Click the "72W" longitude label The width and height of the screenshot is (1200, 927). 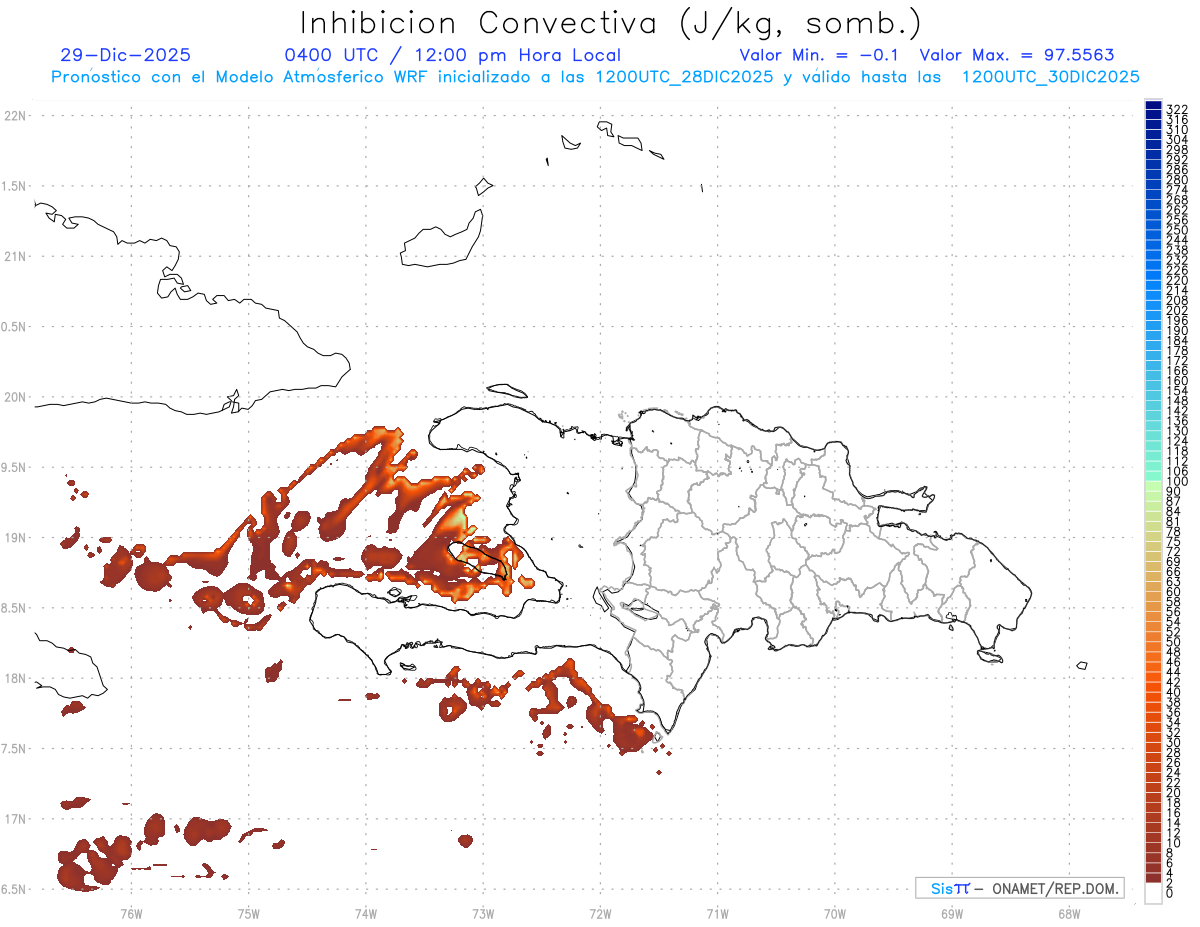600,913
